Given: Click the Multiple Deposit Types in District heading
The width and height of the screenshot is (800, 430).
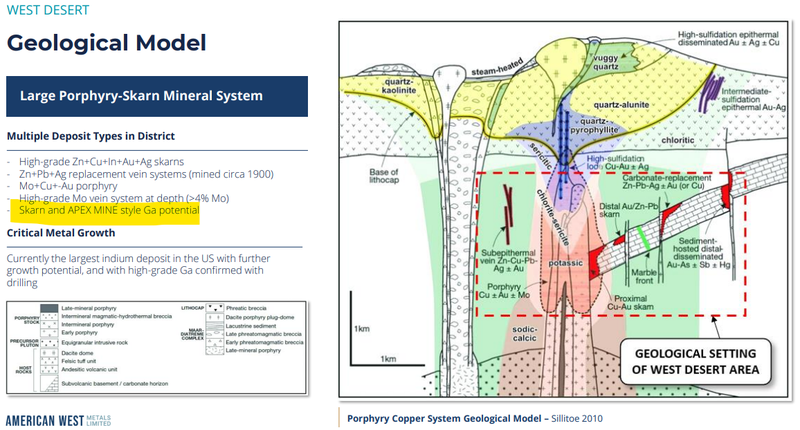Looking at the screenshot, I should 90,136.
